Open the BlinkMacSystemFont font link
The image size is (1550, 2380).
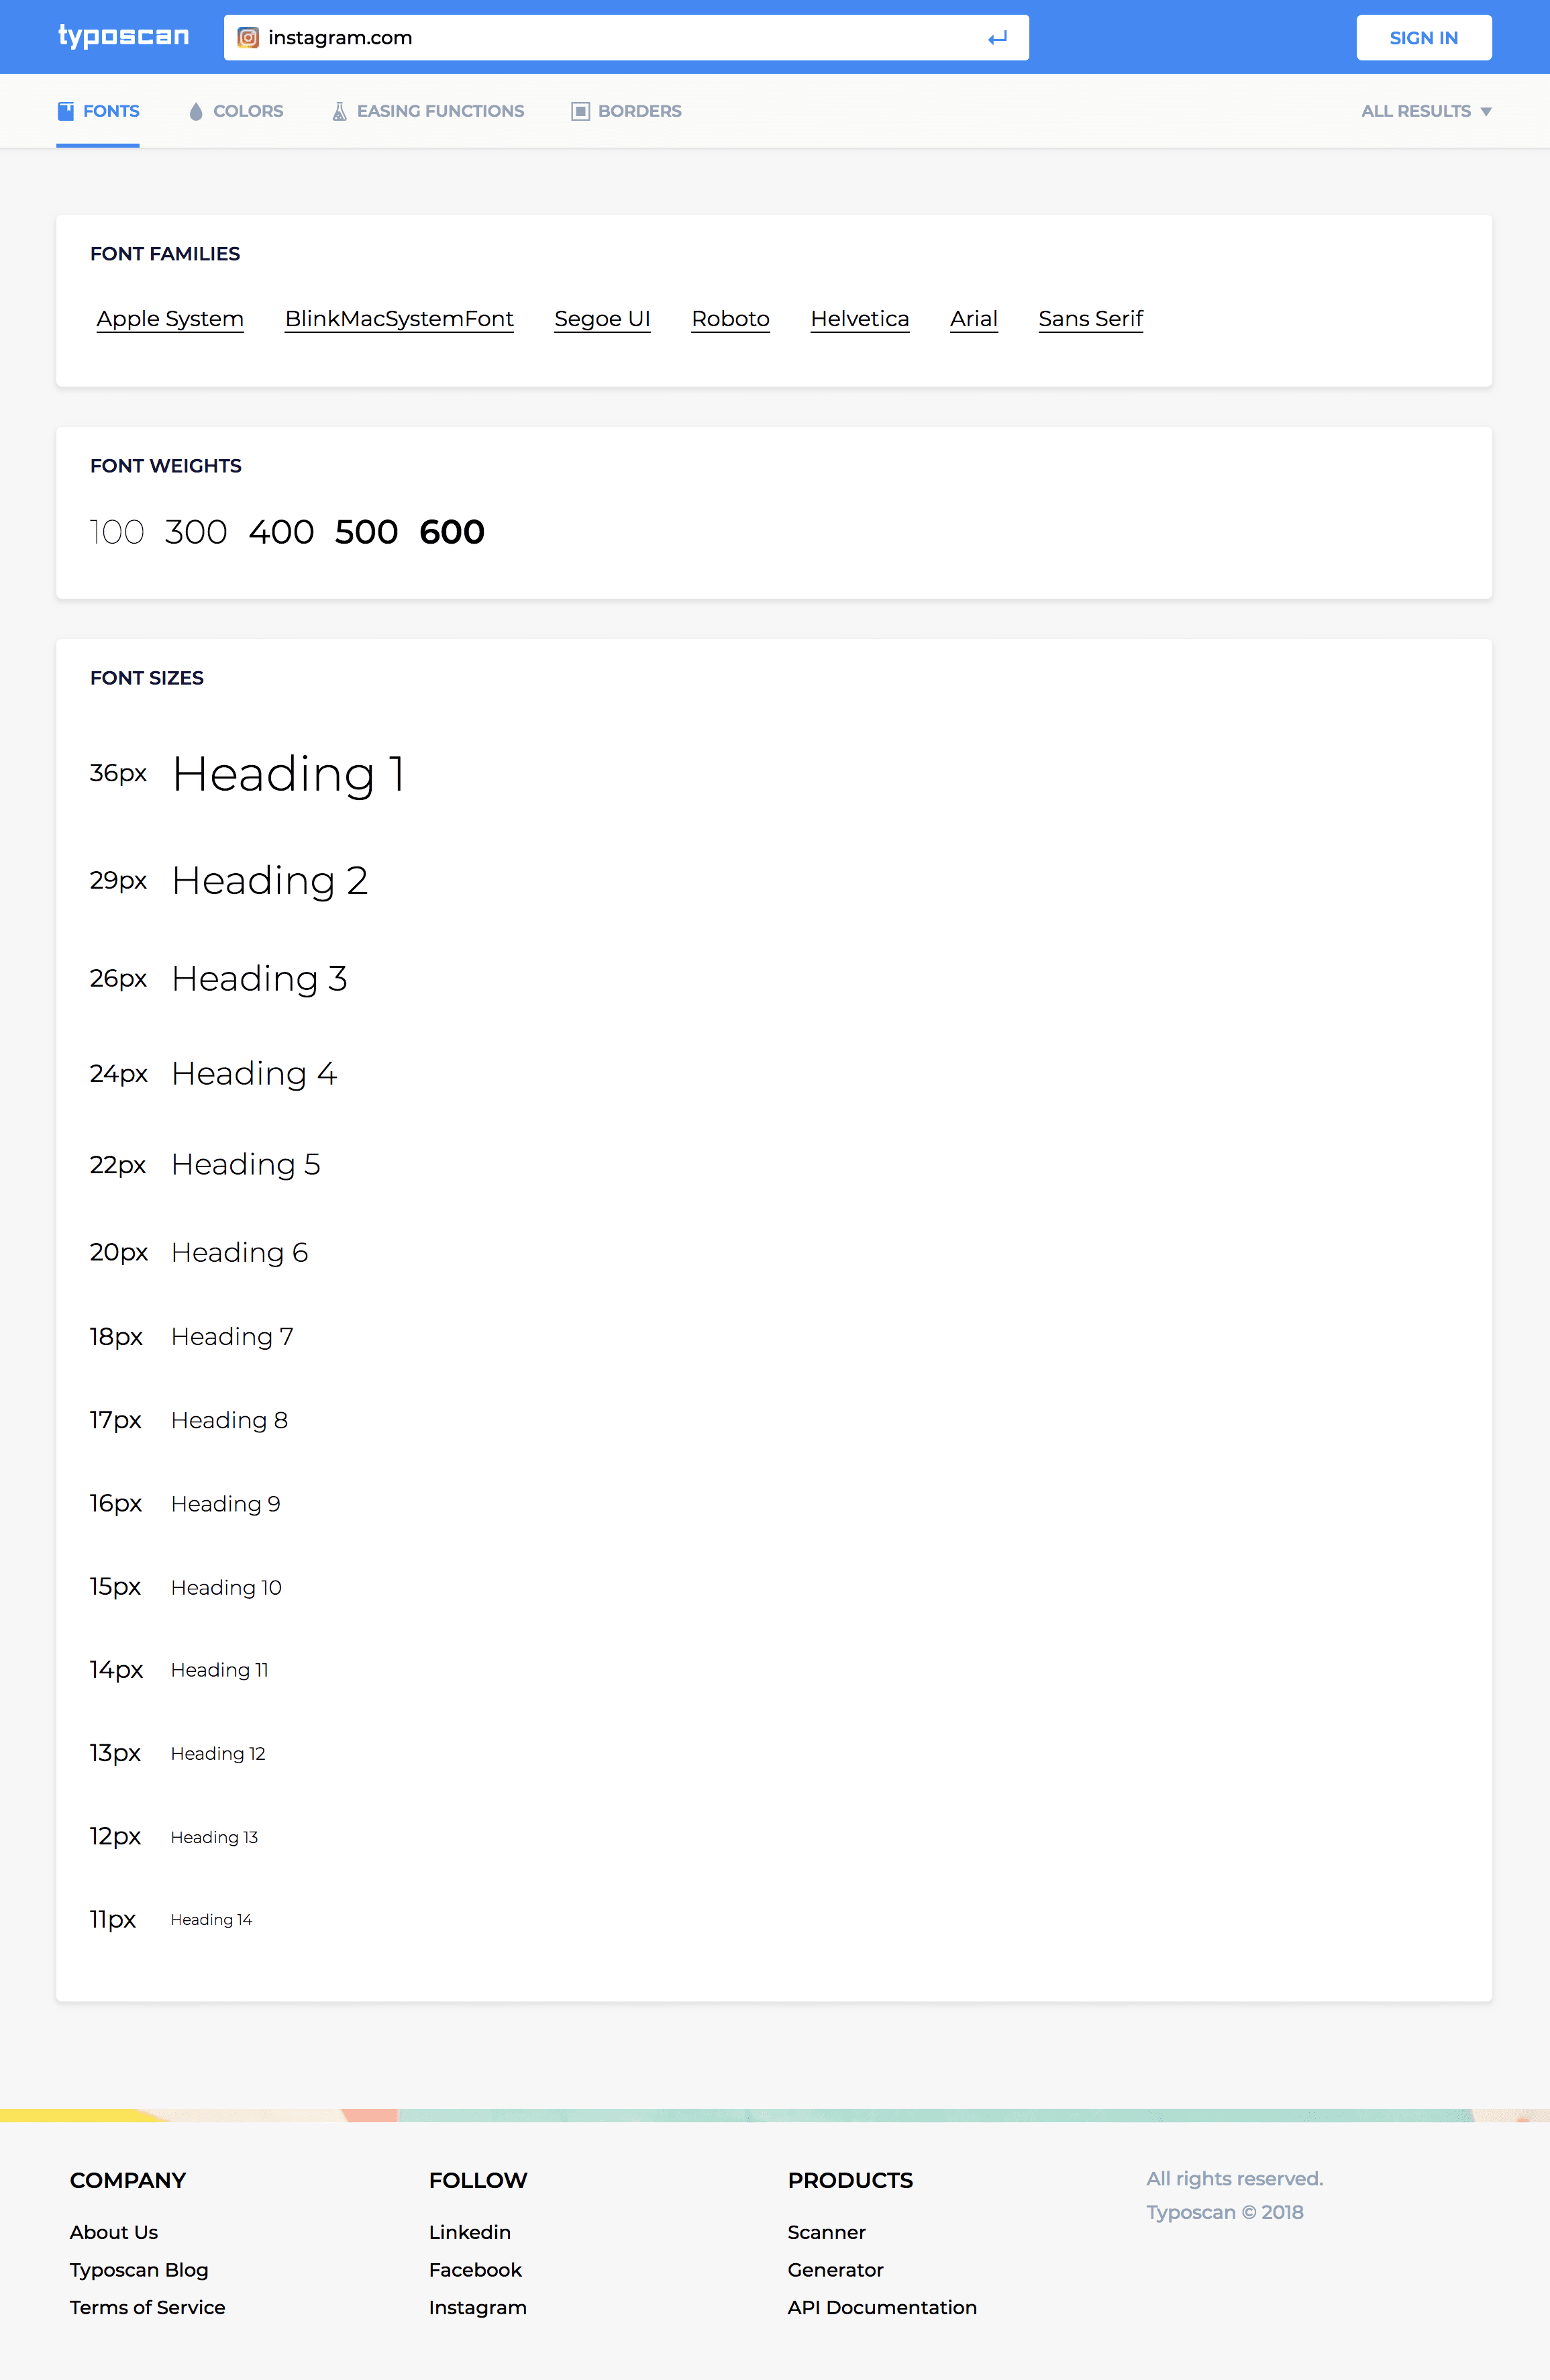pyautogui.click(x=399, y=319)
